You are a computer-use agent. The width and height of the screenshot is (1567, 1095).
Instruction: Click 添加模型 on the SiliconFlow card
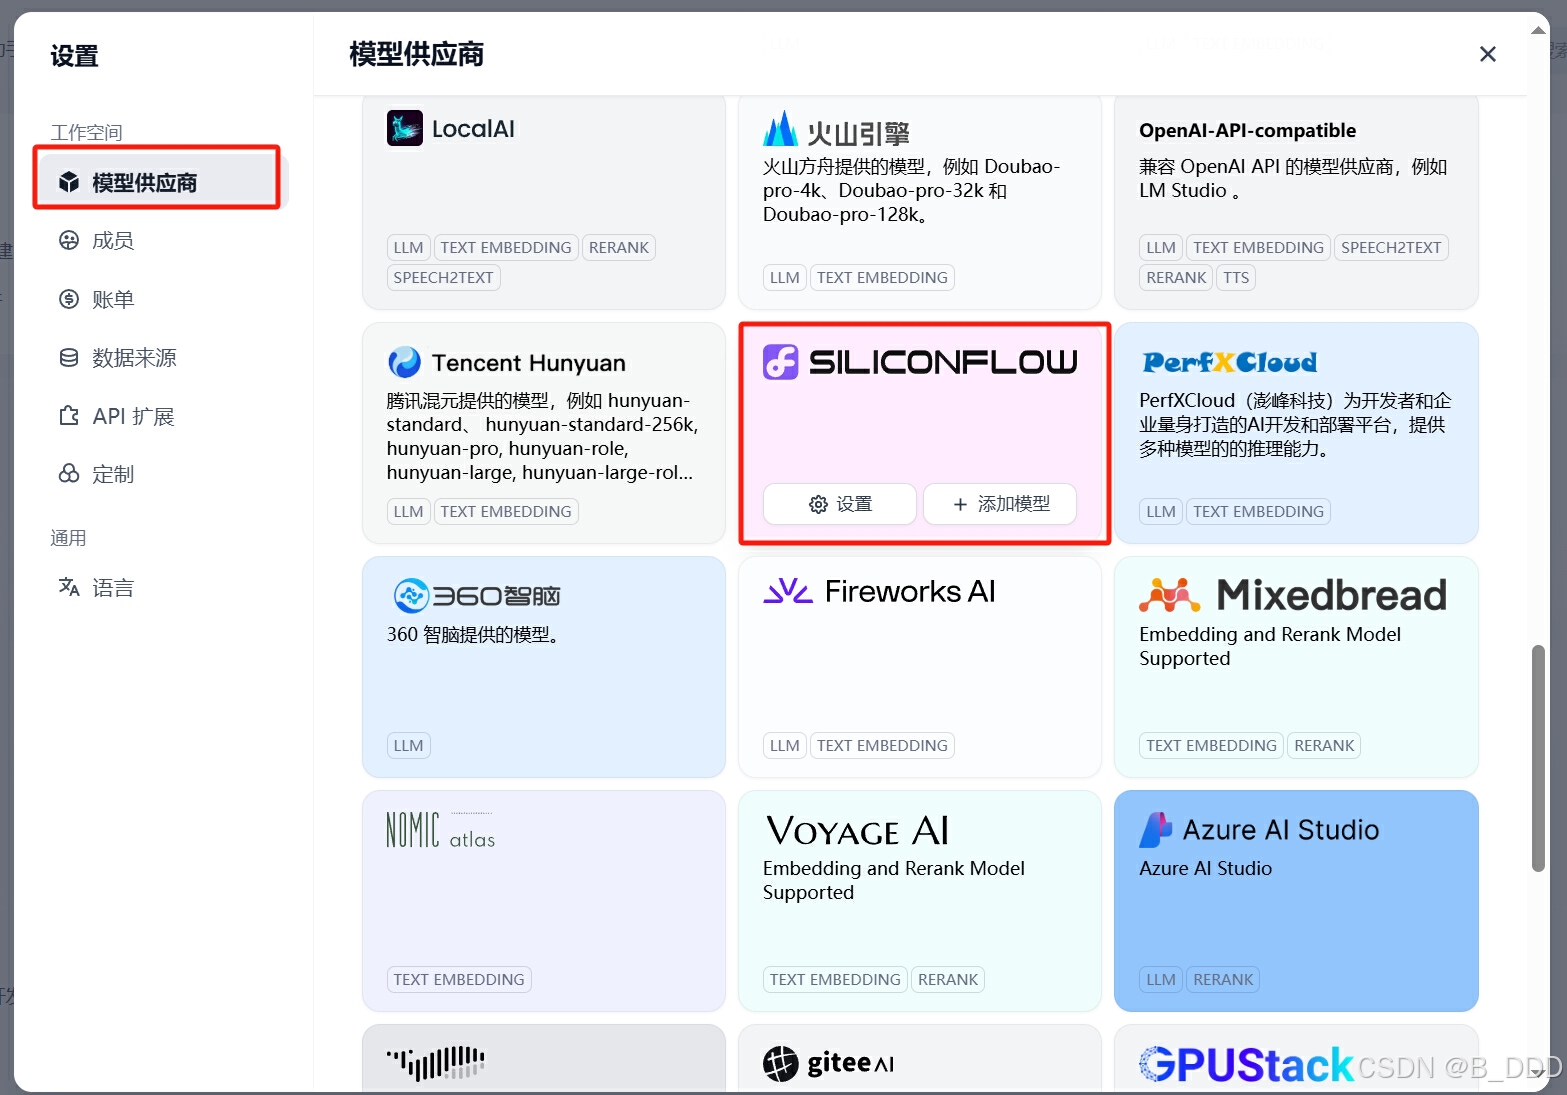click(x=1000, y=504)
